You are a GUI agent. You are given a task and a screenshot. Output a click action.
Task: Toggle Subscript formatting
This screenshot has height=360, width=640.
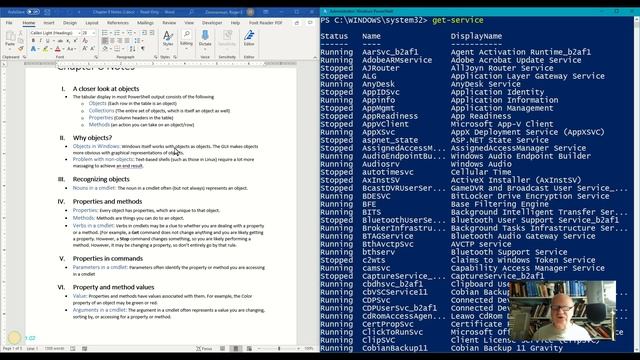click(x=68, y=41)
